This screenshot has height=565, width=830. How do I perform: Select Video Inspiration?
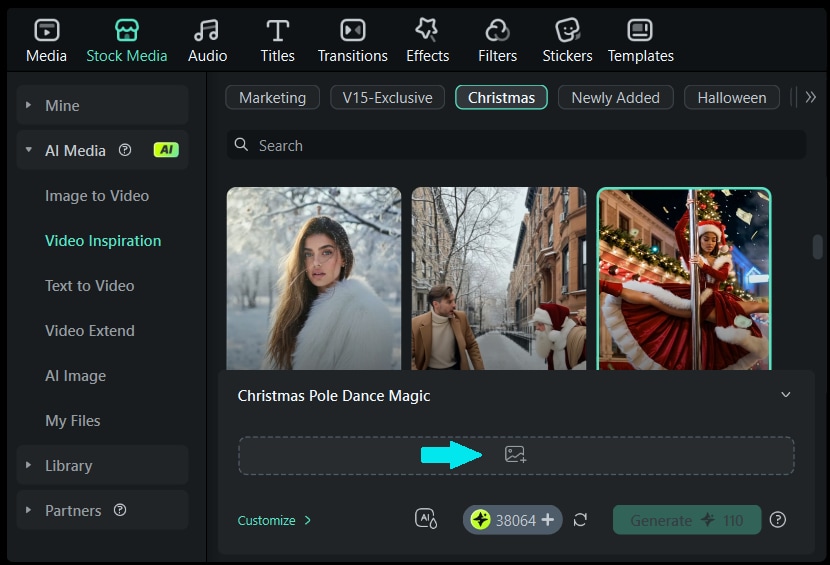coord(103,241)
